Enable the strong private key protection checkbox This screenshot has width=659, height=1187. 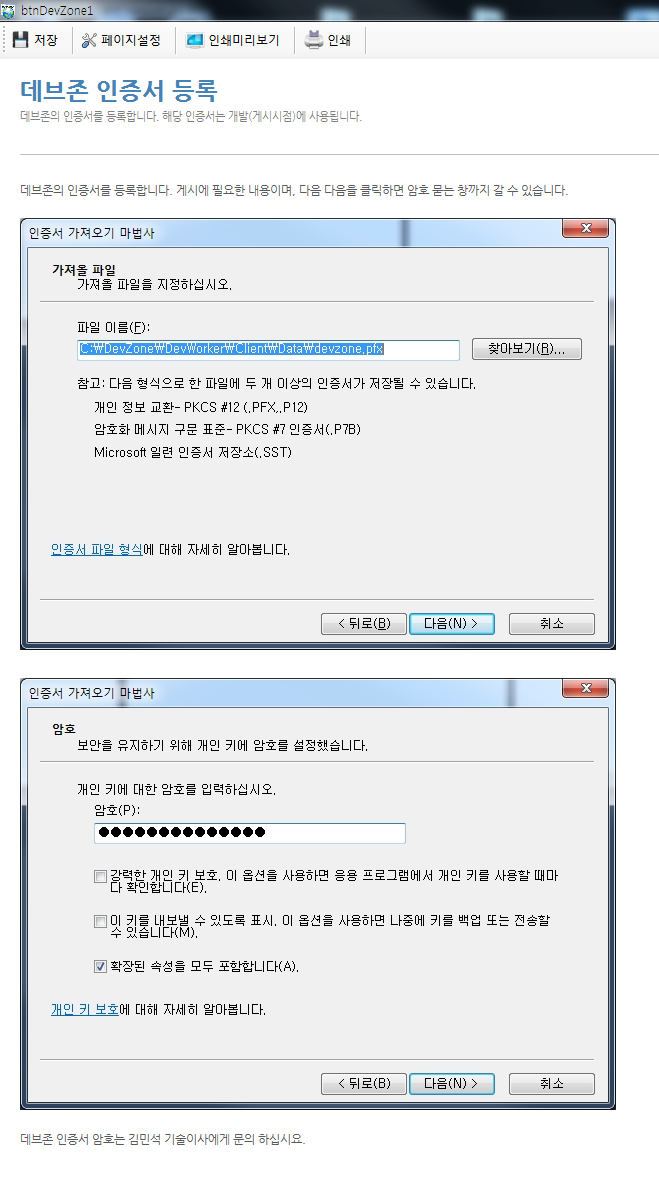click(100, 877)
